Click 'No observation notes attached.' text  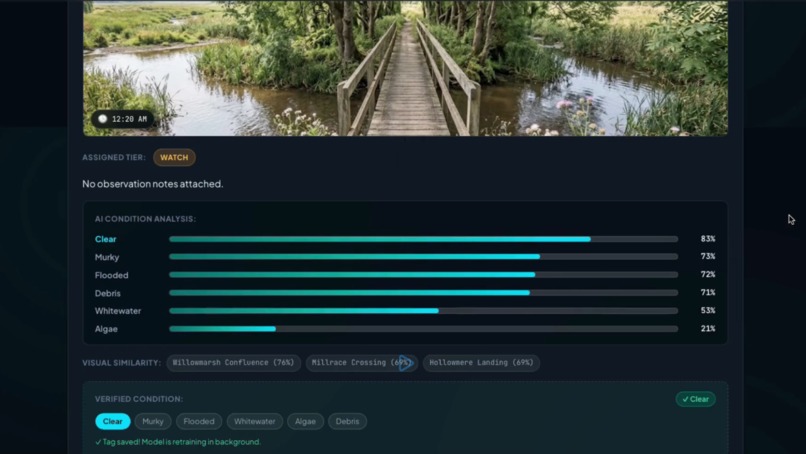pos(153,184)
